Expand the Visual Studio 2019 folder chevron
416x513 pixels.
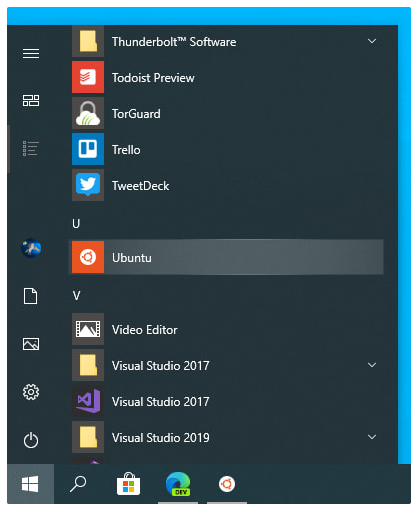(372, 437)
